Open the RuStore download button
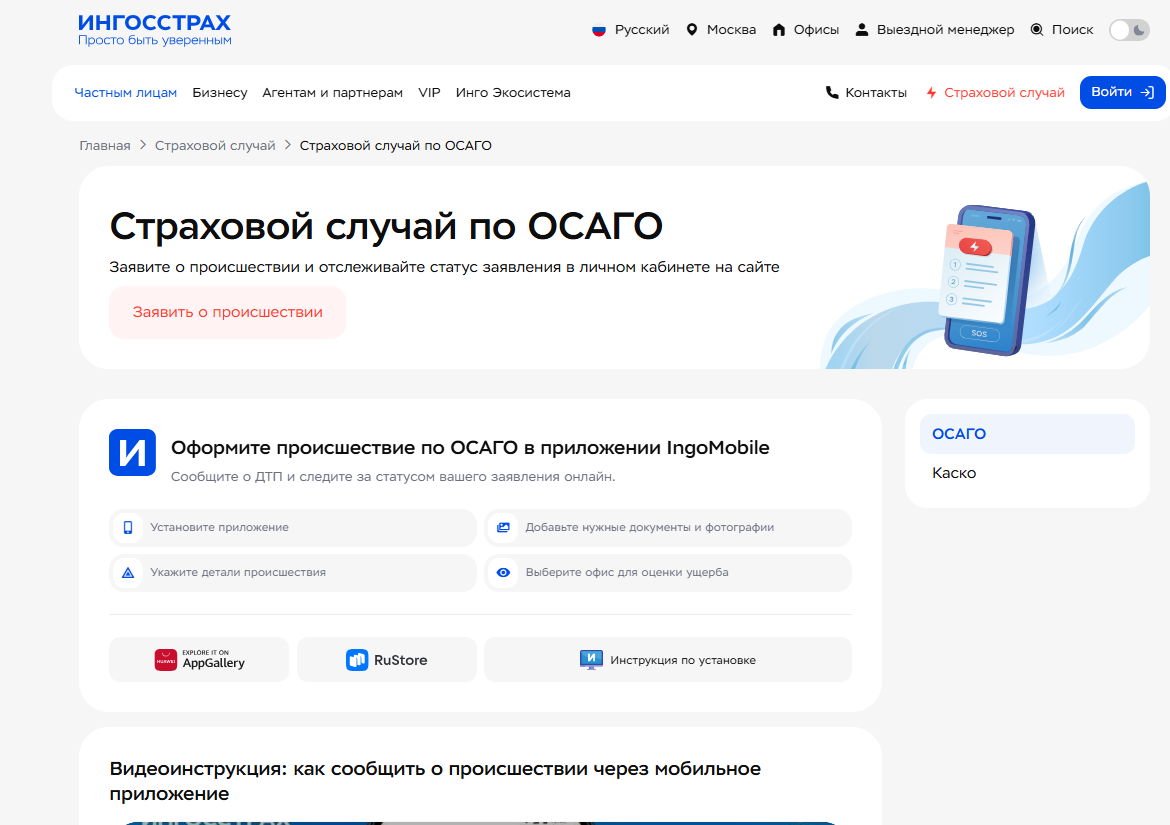 click(x=386, y=660)
